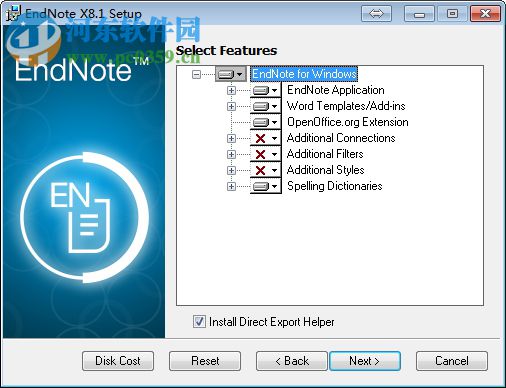
Task: Select the Additional Connections feature label
Action: click(x=341, y=138)
